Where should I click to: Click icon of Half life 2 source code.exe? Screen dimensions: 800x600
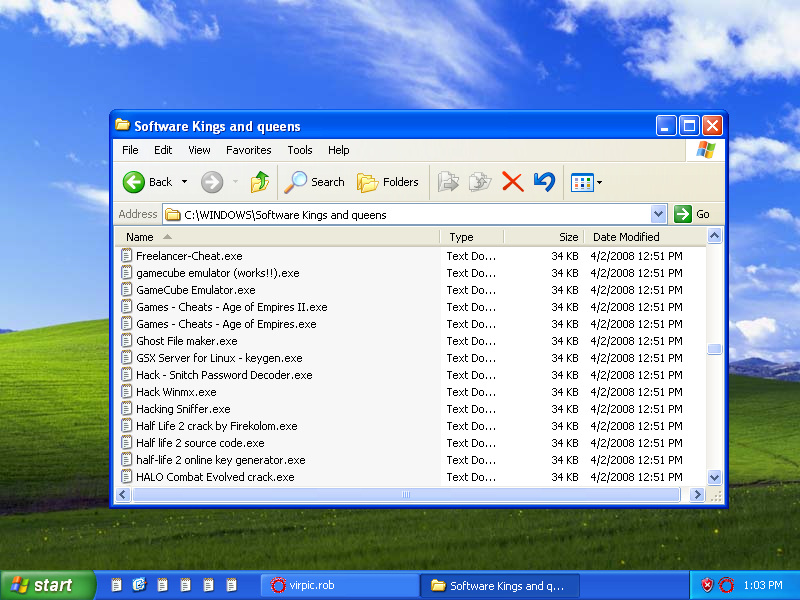coord(126,443)
